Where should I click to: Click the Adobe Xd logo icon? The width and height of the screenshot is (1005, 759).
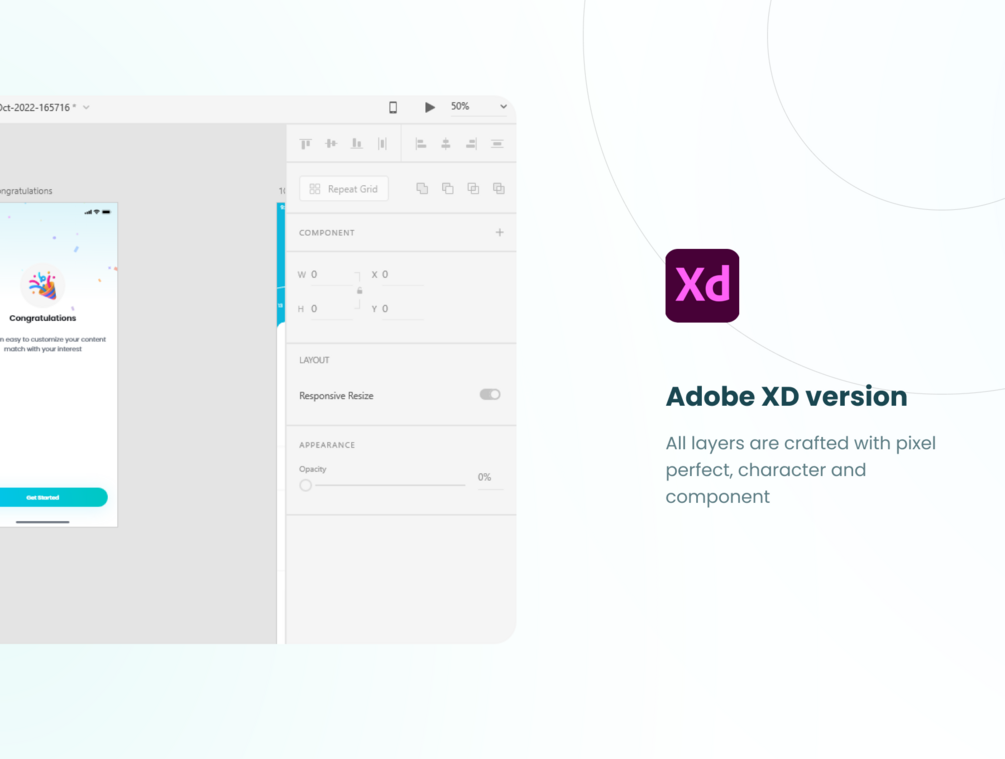click(x=702, y=286)
